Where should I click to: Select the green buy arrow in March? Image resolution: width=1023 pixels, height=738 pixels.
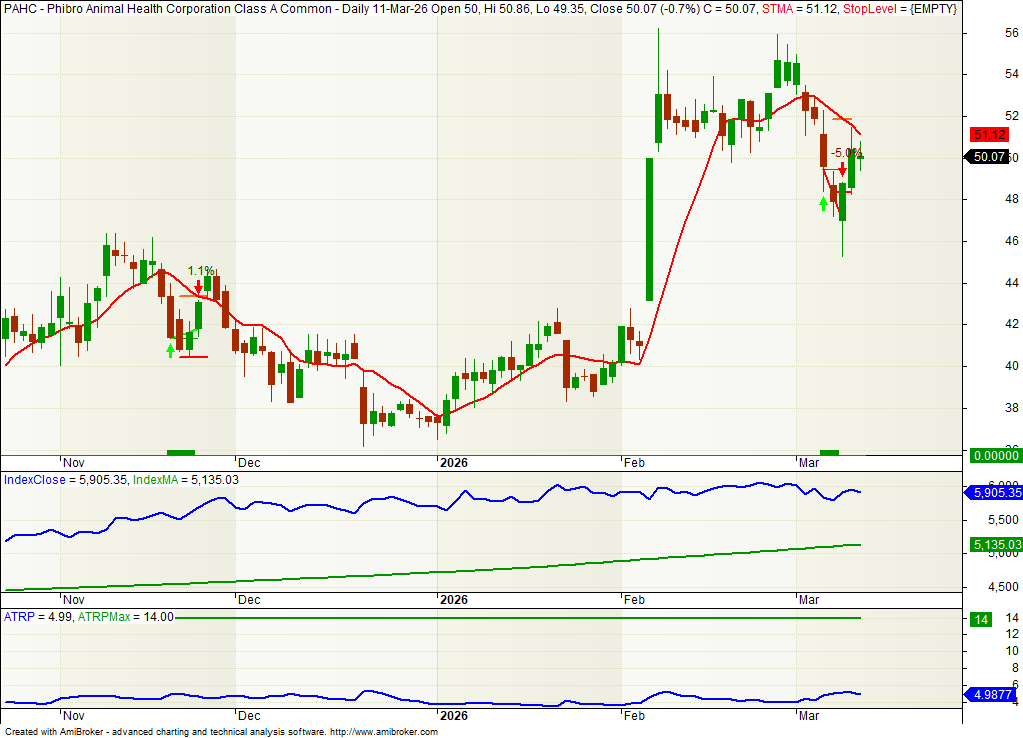pos(823,204)
